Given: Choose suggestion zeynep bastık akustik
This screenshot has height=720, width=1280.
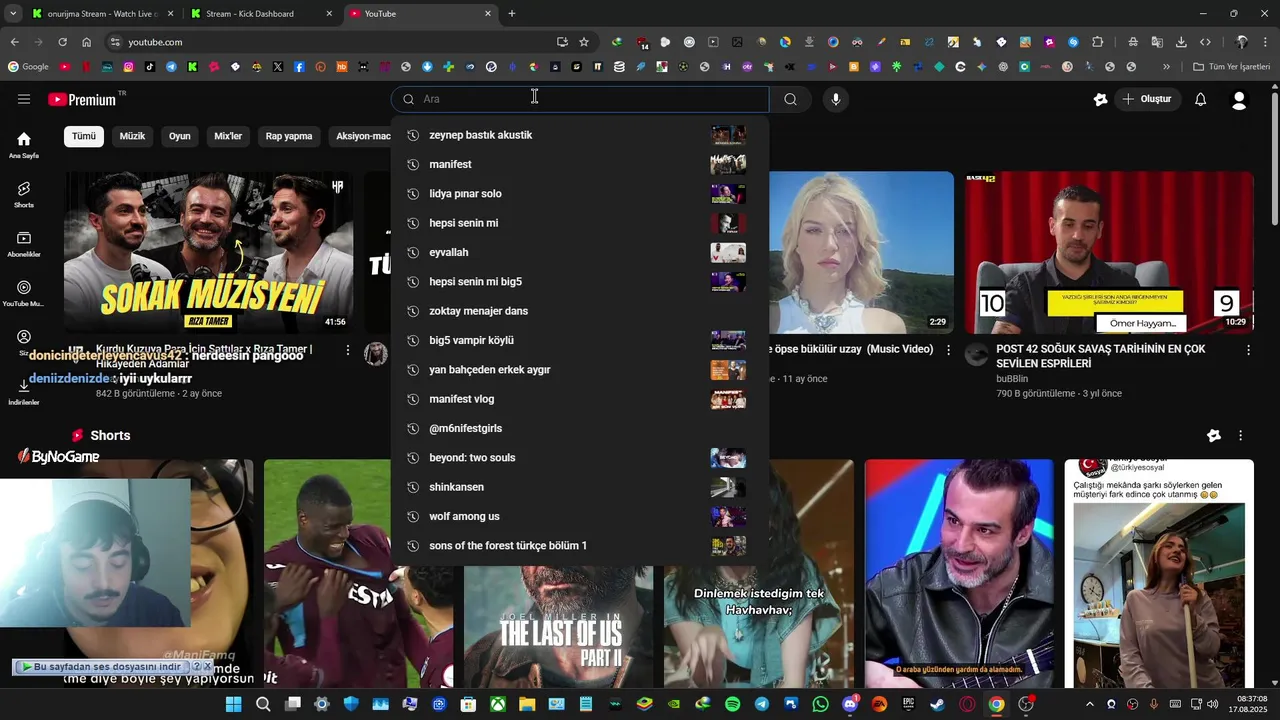Looking at the screenshot, I should click(x=580, y=135).
